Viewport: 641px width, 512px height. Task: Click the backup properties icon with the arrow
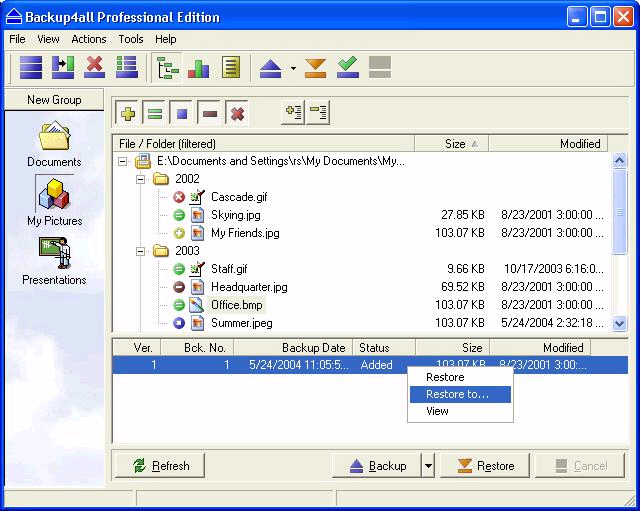click(63, 67)
